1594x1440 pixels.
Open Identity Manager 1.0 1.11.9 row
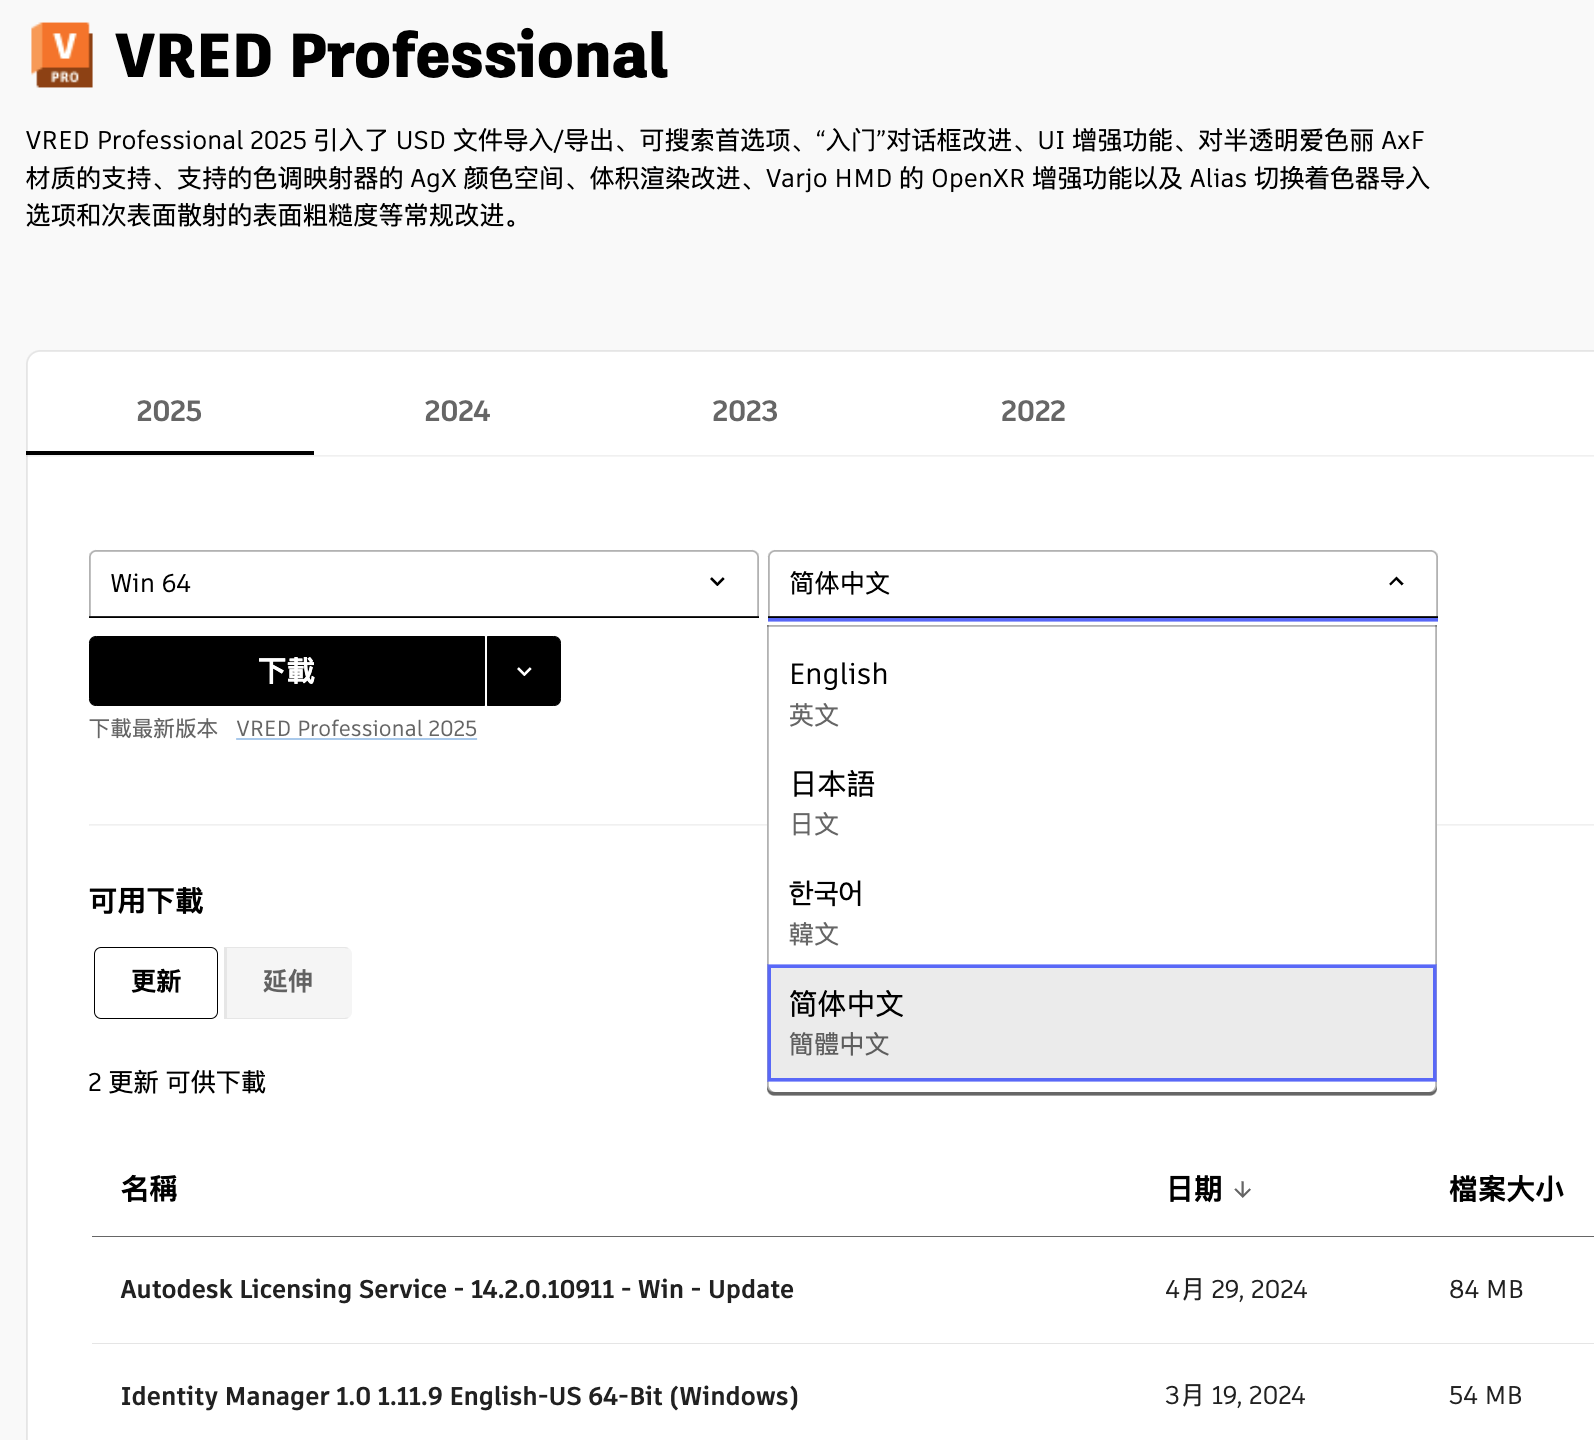tap(459, 1396)
